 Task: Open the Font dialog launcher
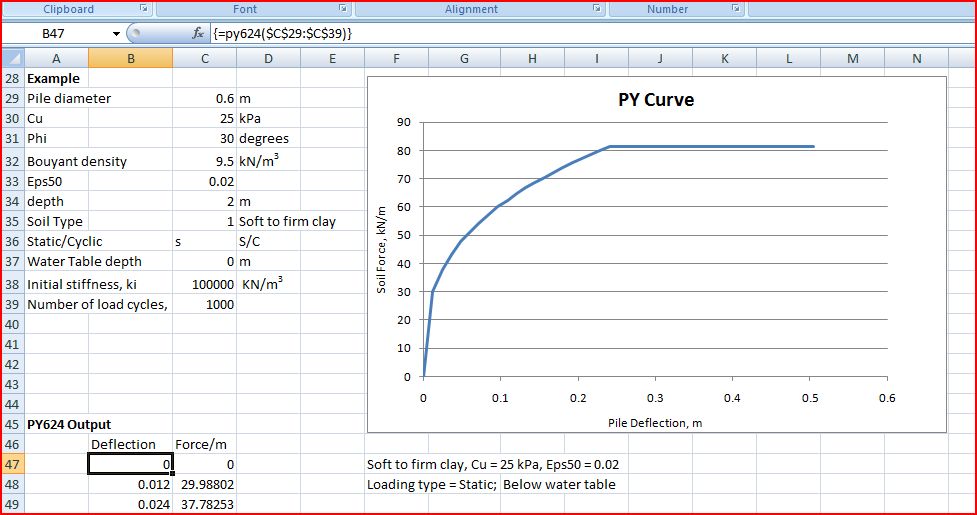coord(344,9)
